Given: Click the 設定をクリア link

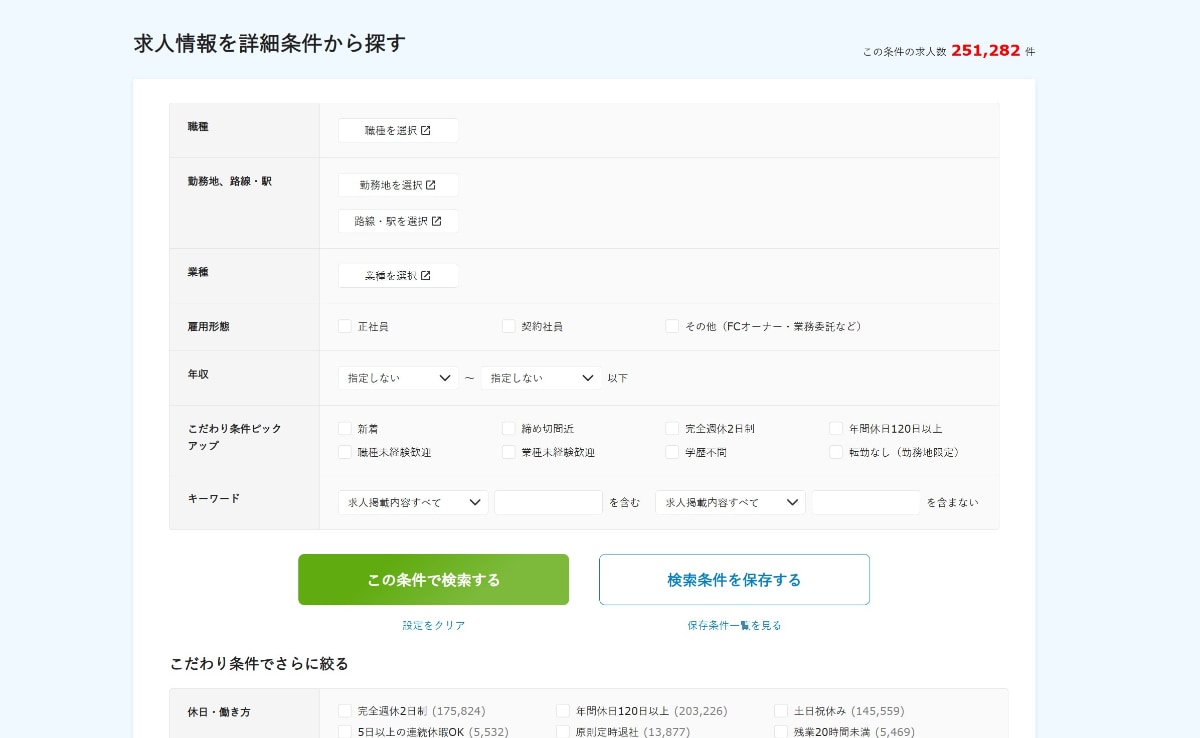Looking at the screenshot, I should [434, 625].
